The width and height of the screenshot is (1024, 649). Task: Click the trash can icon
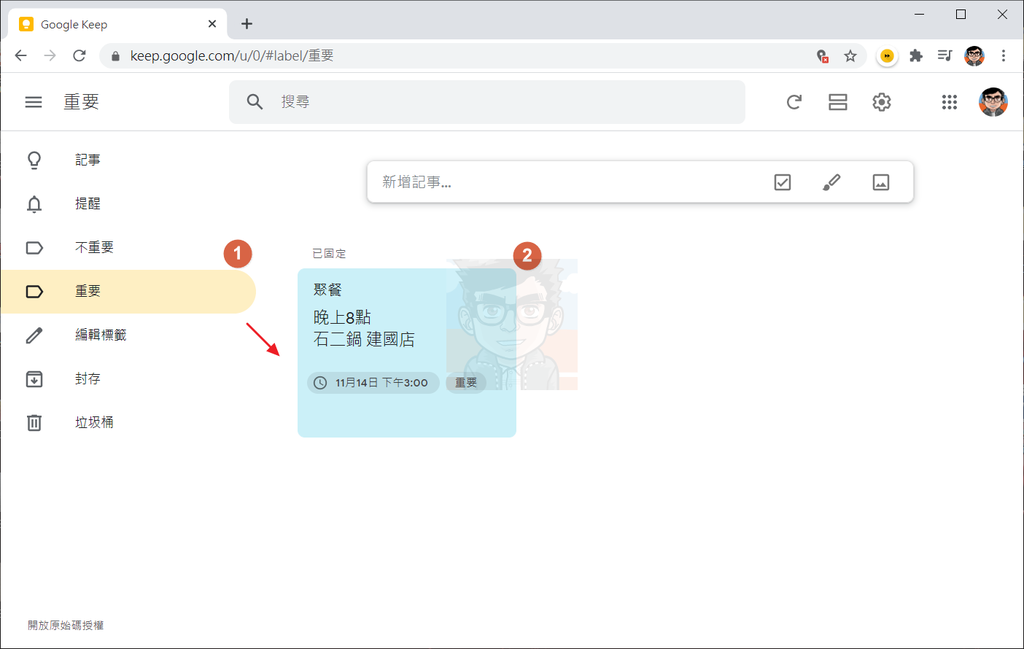point(34,422)
